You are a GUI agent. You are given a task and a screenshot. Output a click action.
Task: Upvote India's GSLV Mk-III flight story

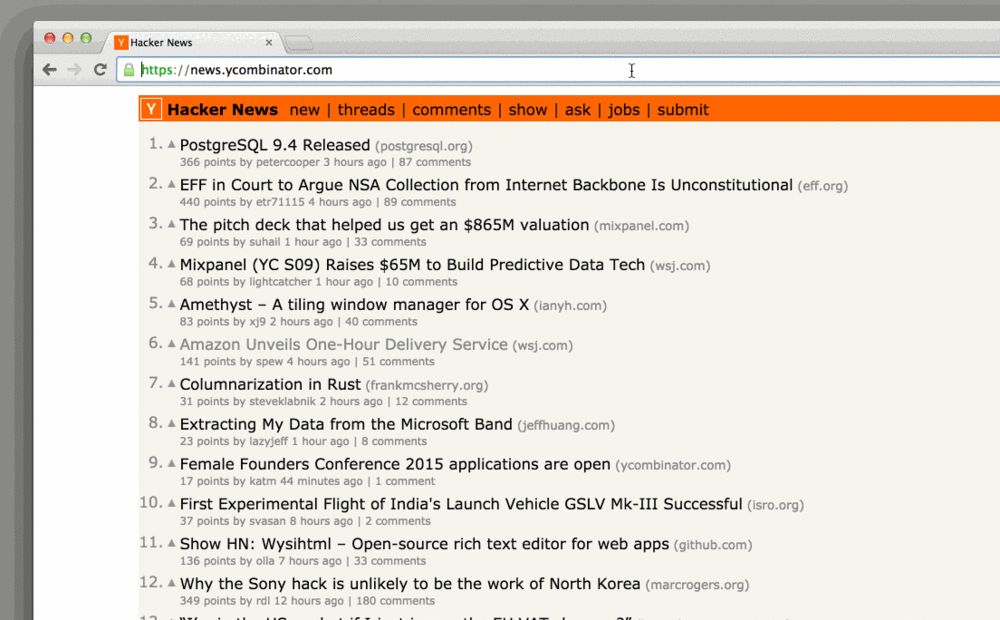coord(171,503)
